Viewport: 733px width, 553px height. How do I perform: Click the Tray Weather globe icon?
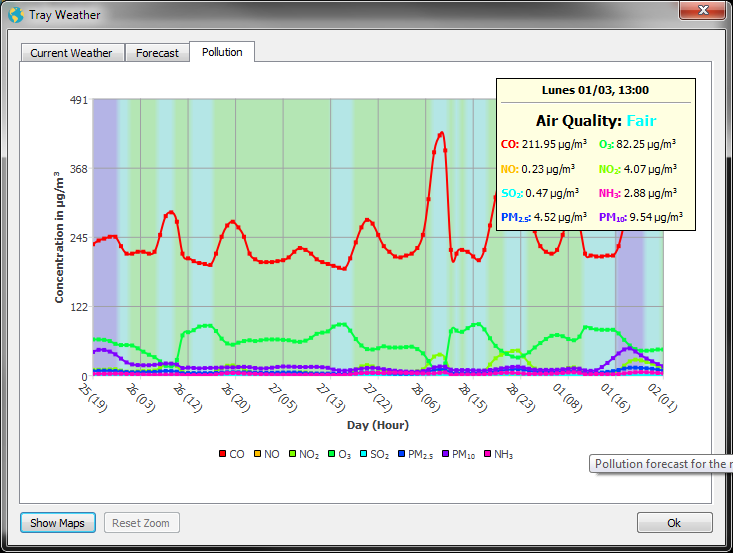pos(15,15)
